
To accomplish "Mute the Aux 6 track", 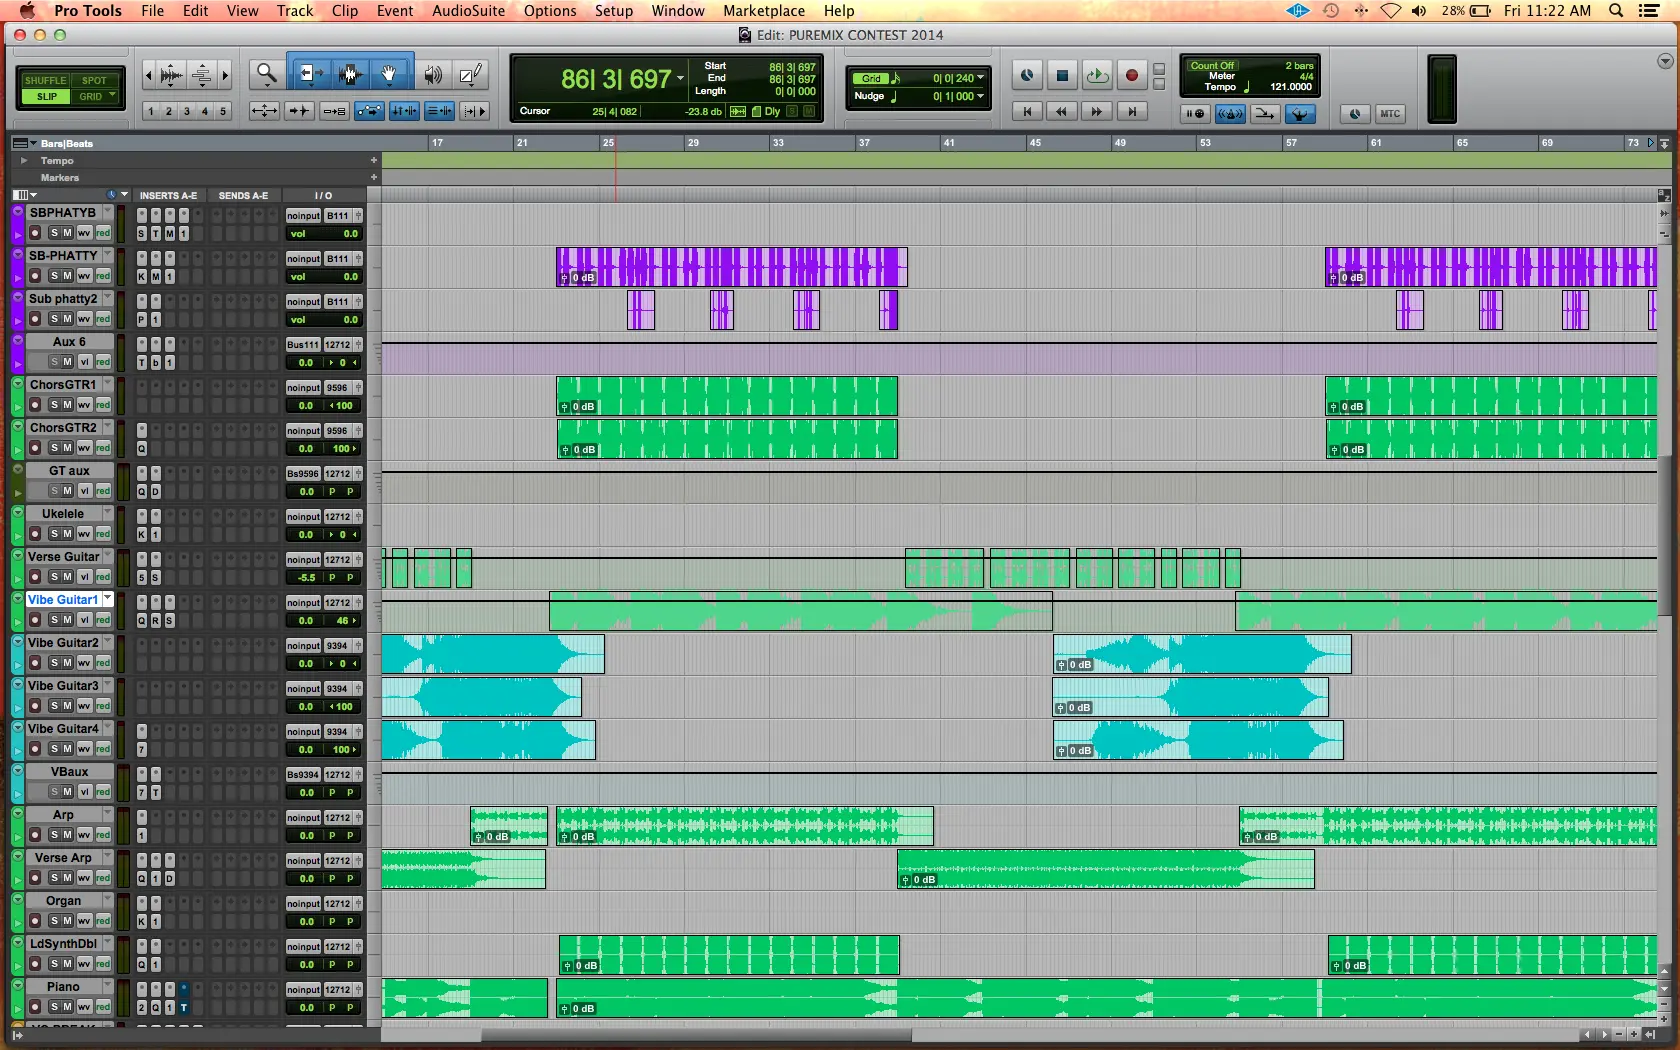I will click(x=67, y=362).
